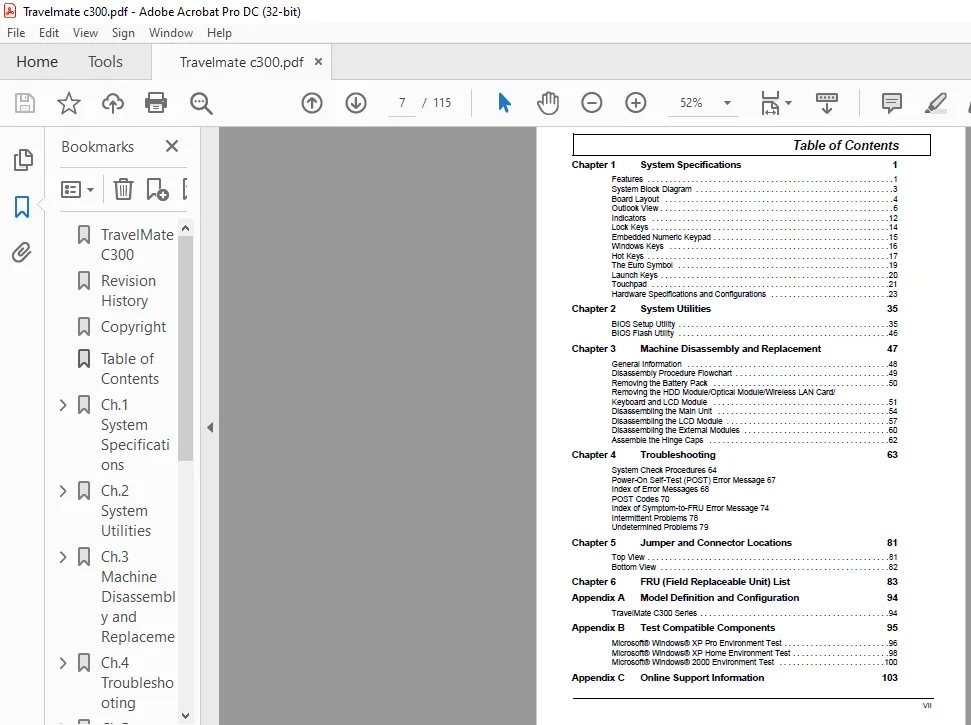Screen dimensions: 971x725
Task: Open the page thumbnails panel
Action: tap(23, 160)
